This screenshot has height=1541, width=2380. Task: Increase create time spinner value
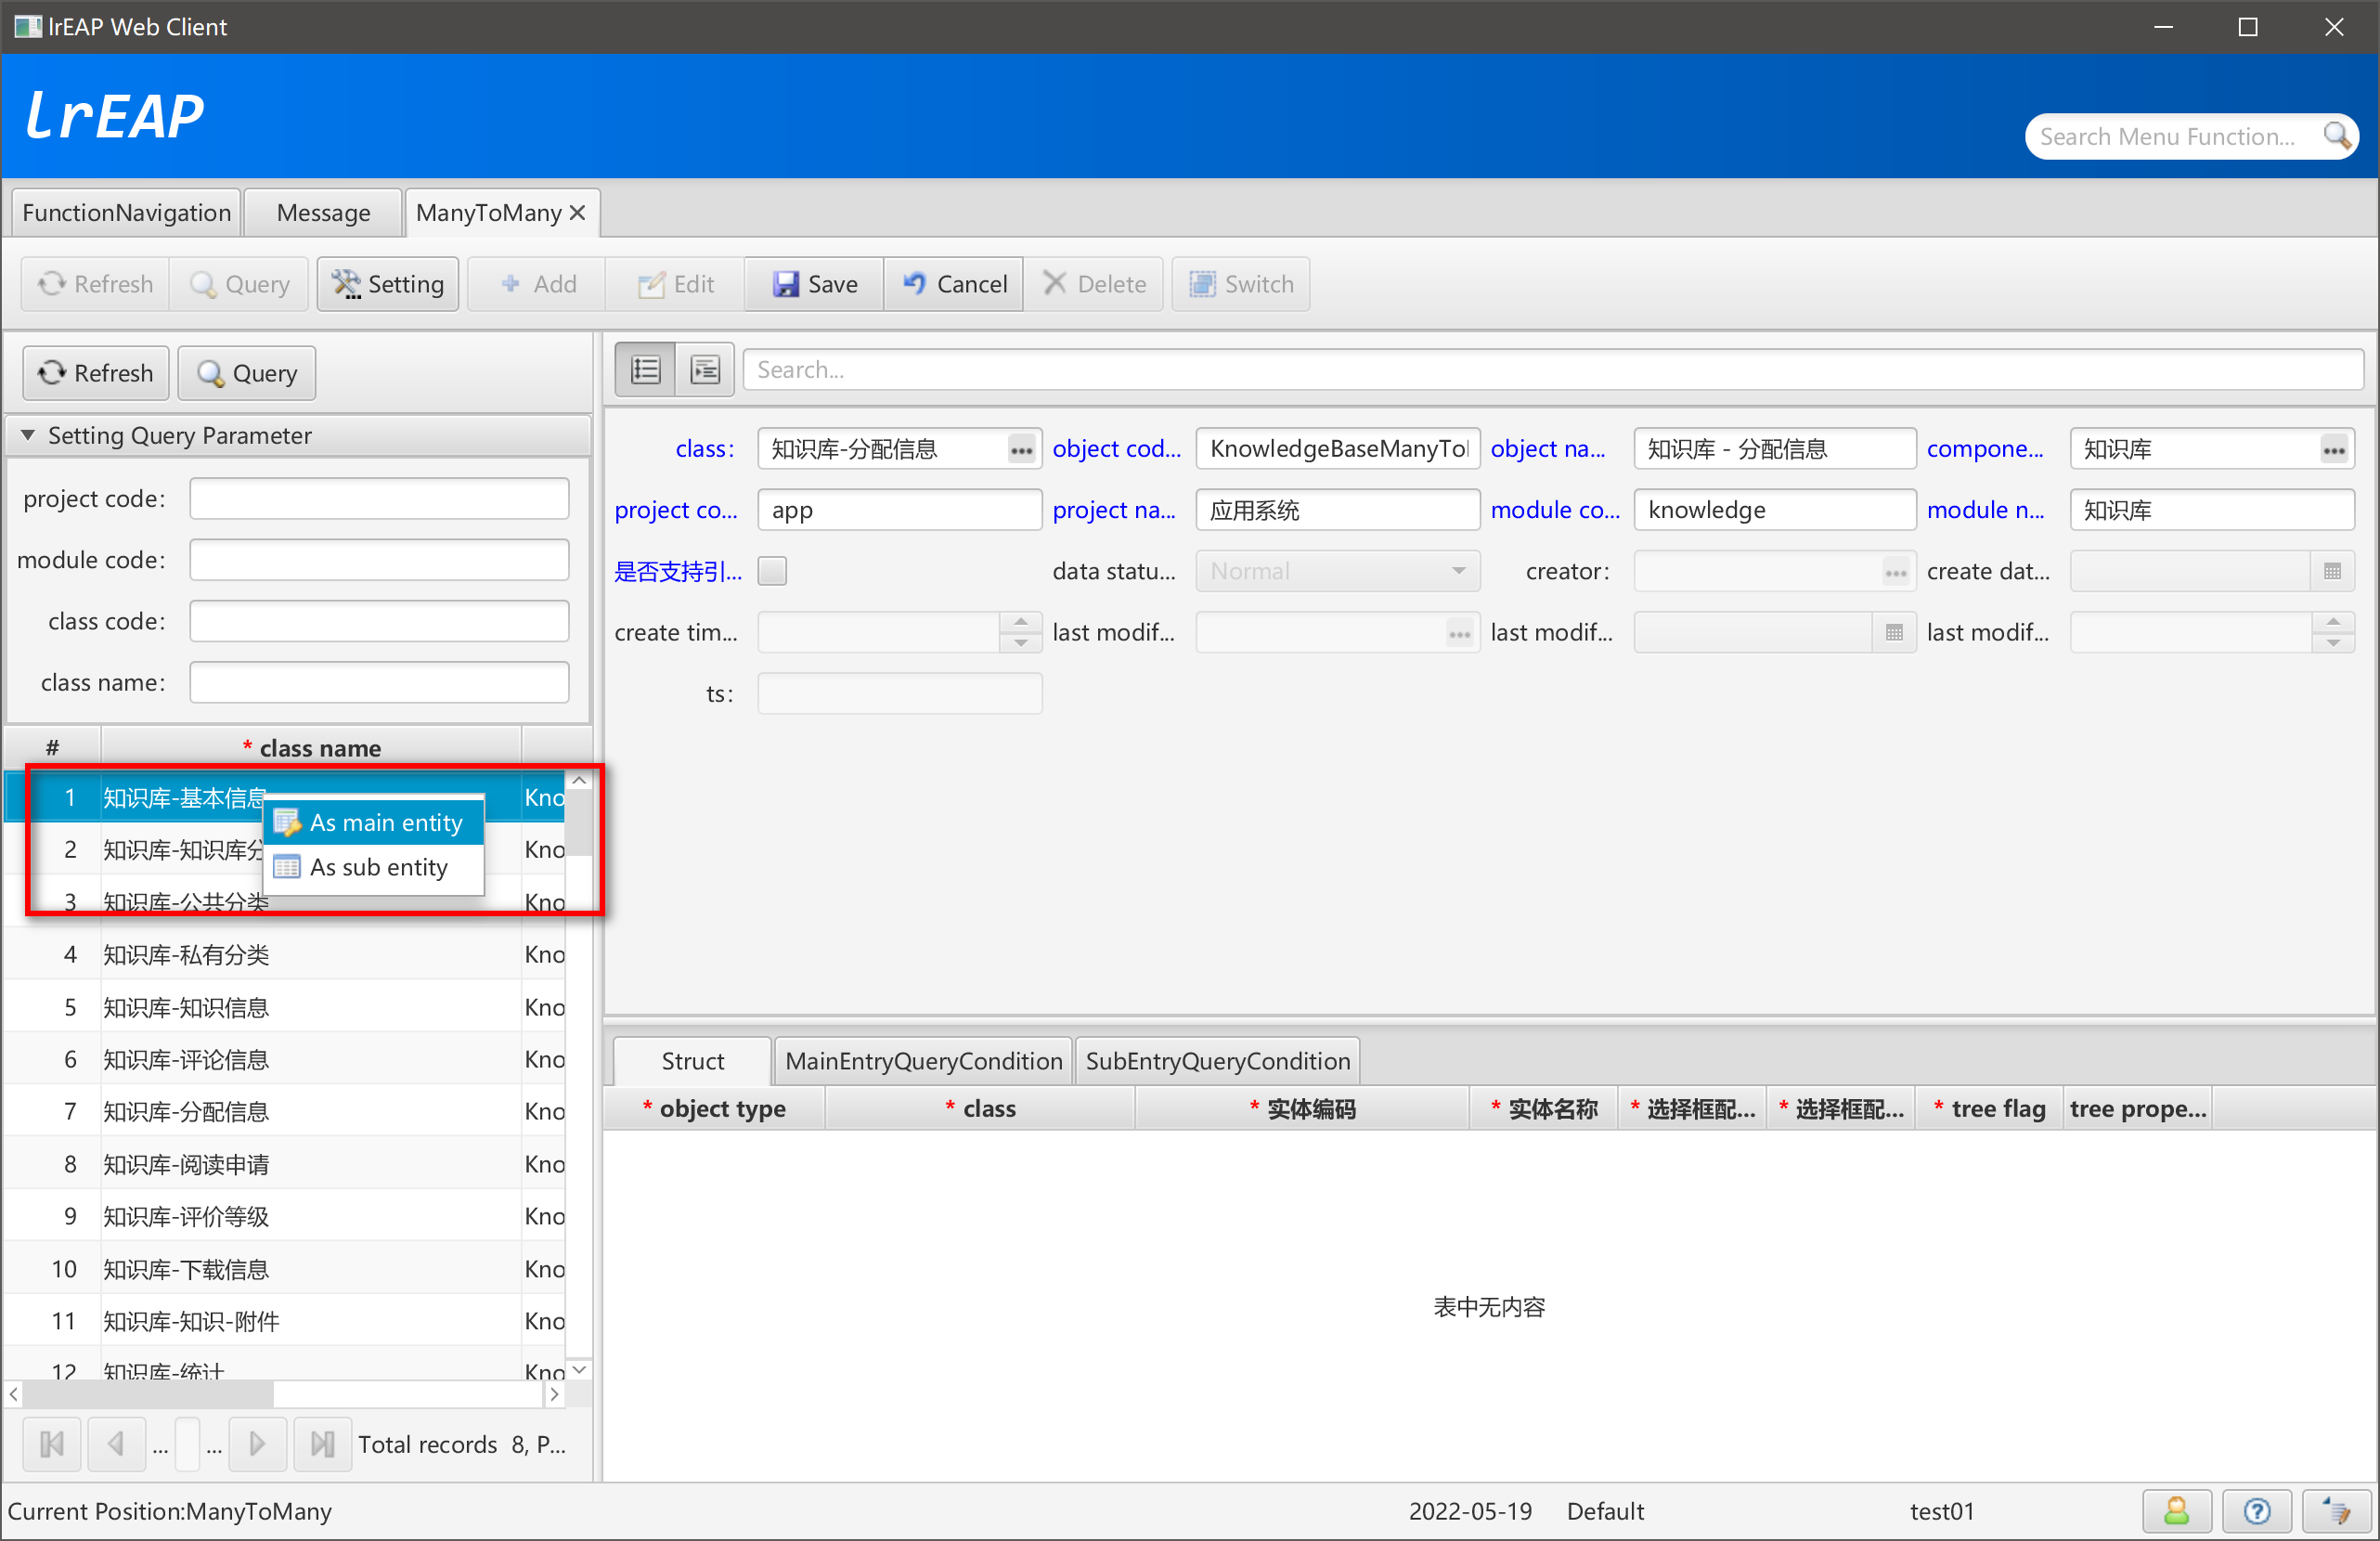click(x=1020, y=622)
